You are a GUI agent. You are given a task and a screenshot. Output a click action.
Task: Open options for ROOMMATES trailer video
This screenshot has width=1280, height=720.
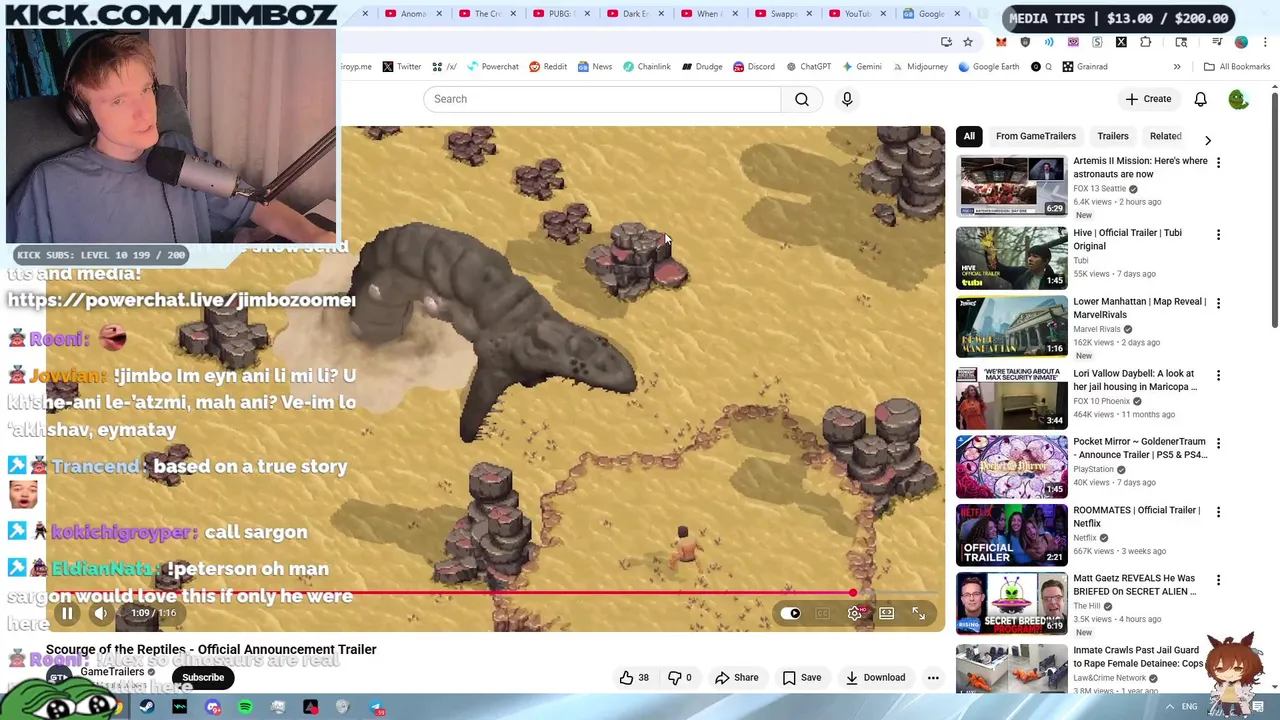click(1218, 512)
